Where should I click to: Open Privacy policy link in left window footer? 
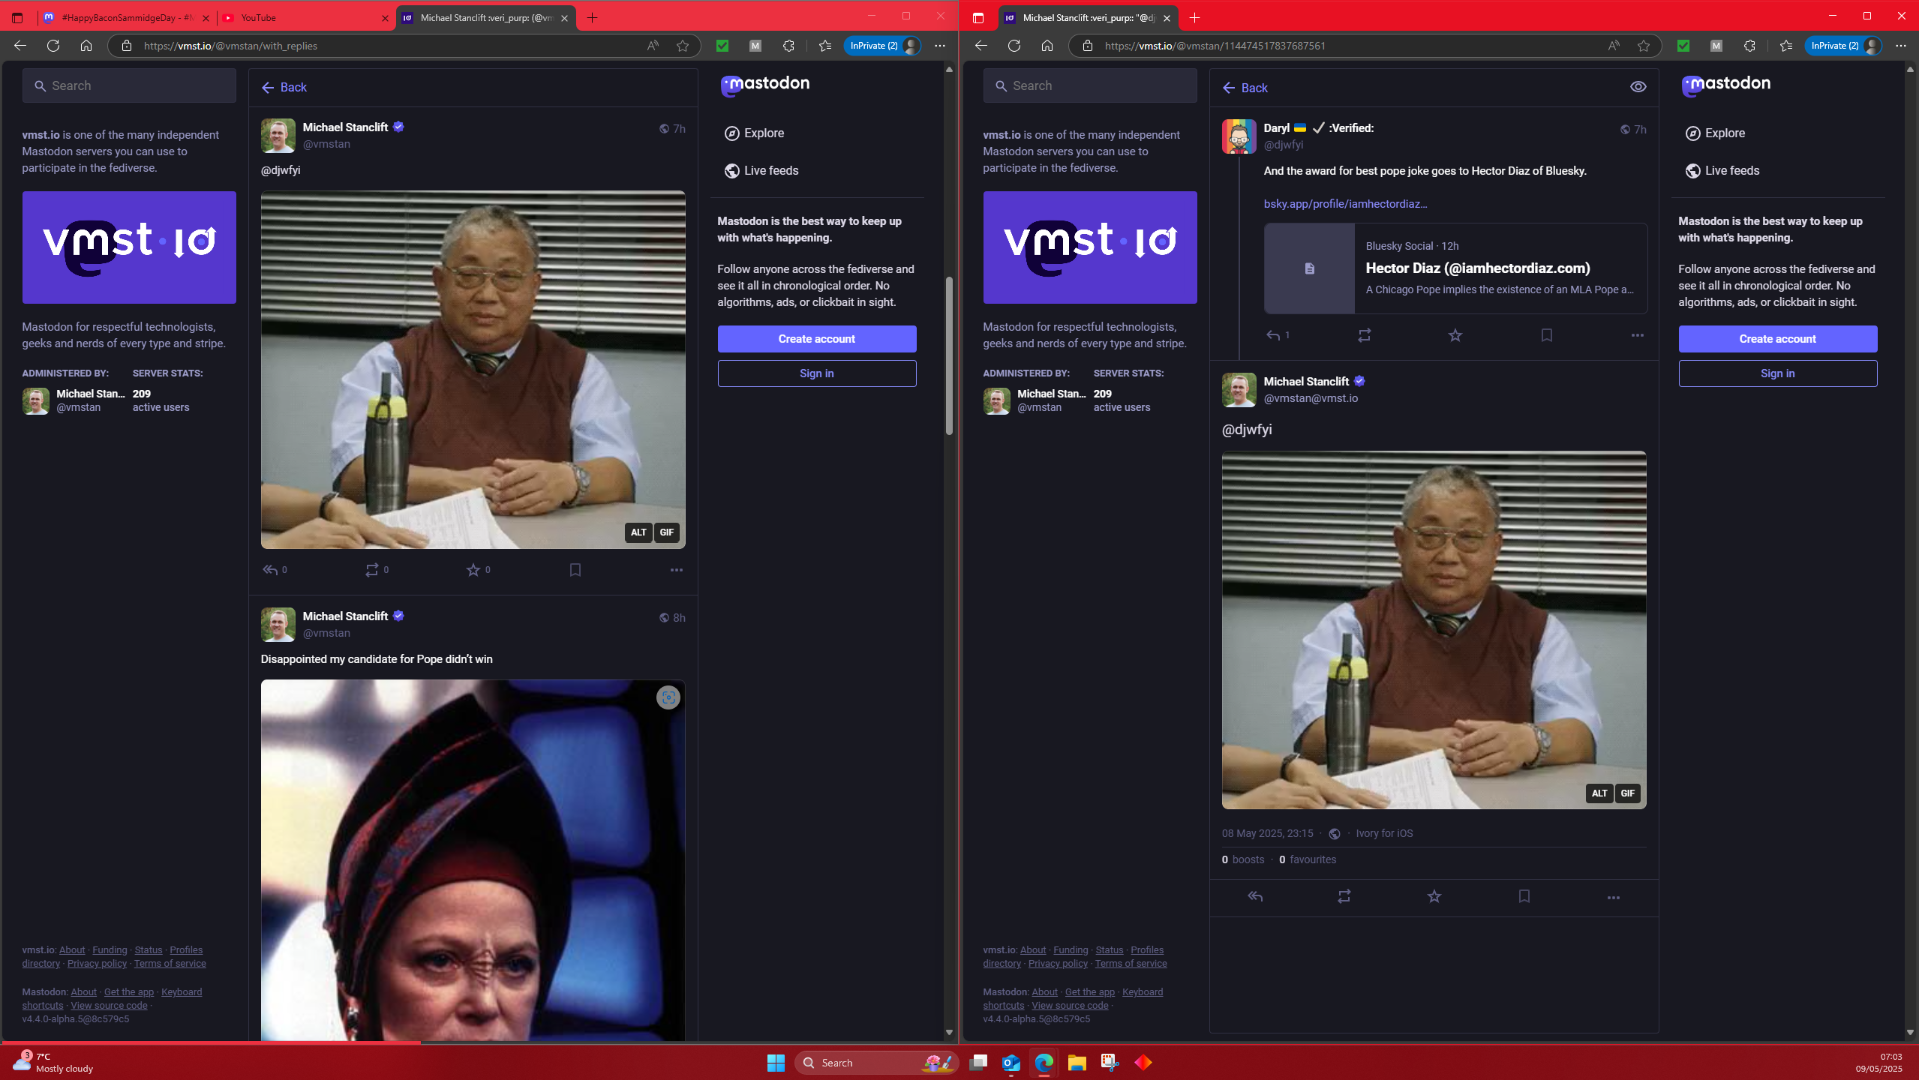coord(97,964)
